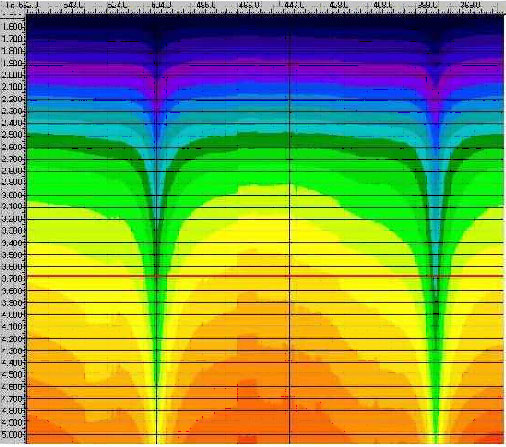The height and width of the screenshot is (447, 506).
Task: Click the 5.000 label on the time axis
Action: [x=13, y=435]
